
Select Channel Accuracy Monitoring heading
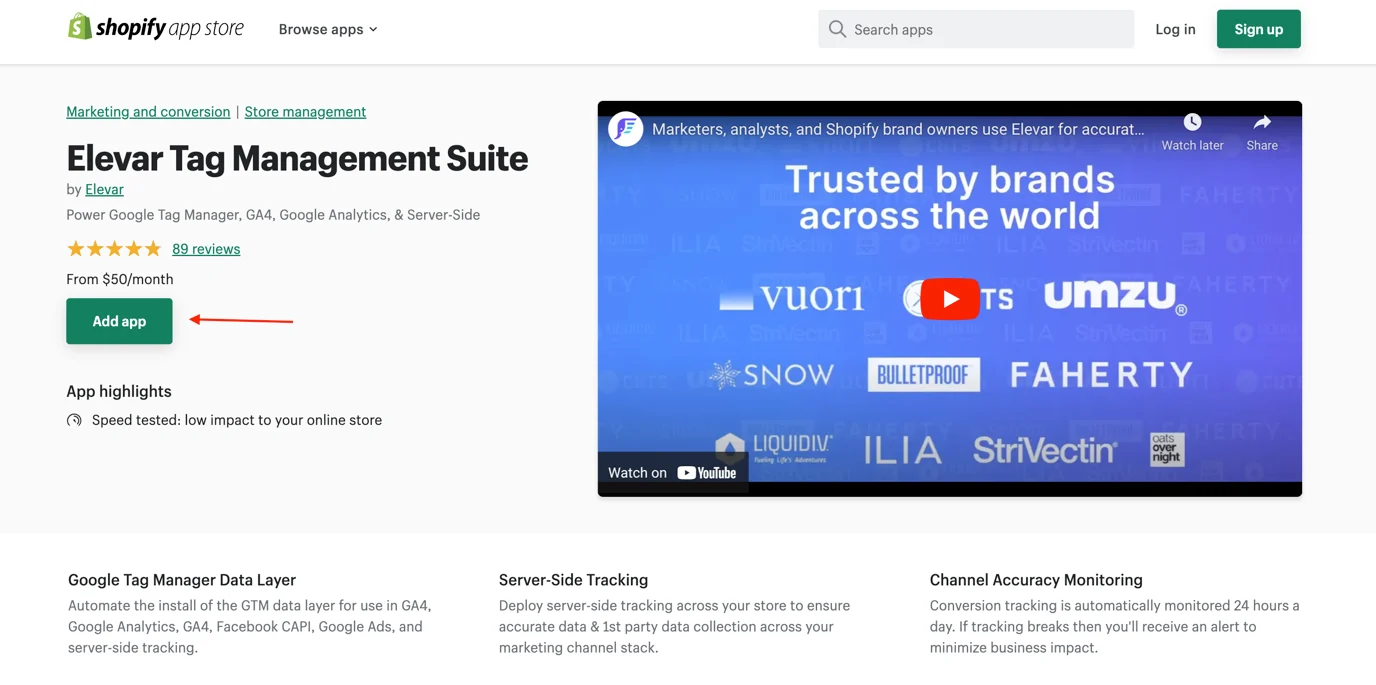1036,580
